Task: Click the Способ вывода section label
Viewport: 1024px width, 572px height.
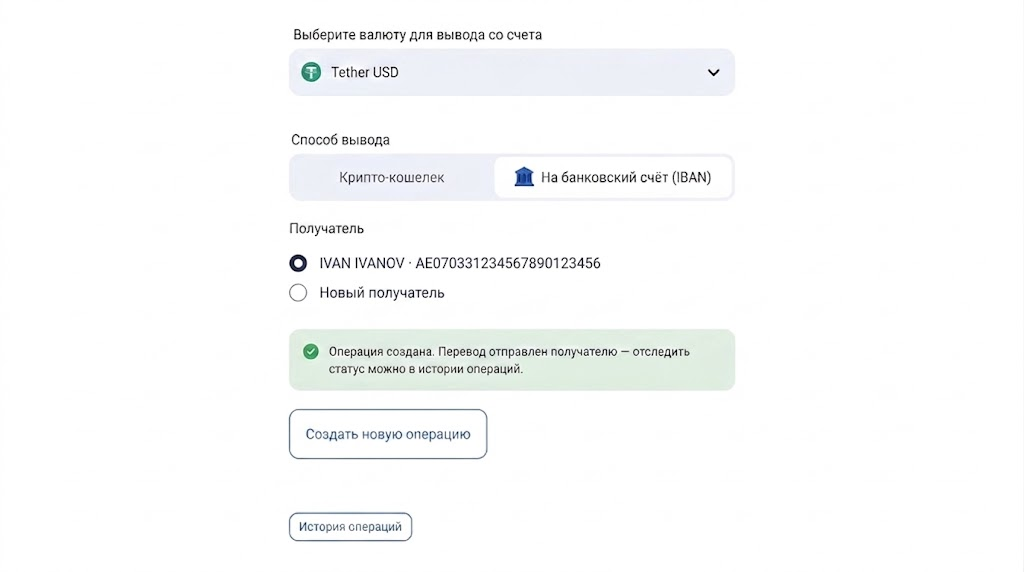Action: 340,140
